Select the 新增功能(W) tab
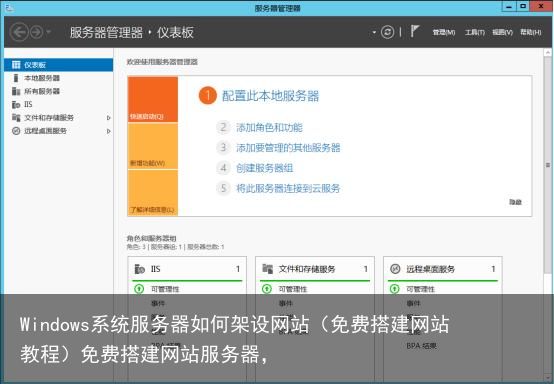 (x=153, y=146)
